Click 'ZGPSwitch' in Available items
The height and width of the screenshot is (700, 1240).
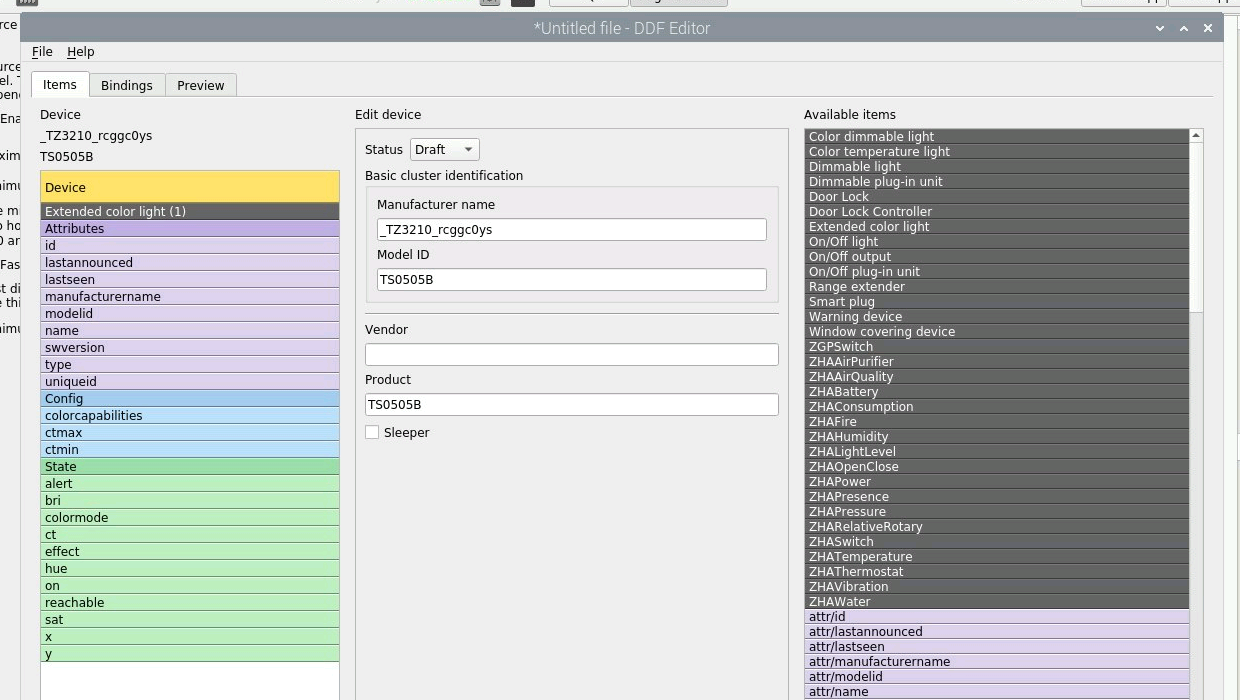[997, 347]
